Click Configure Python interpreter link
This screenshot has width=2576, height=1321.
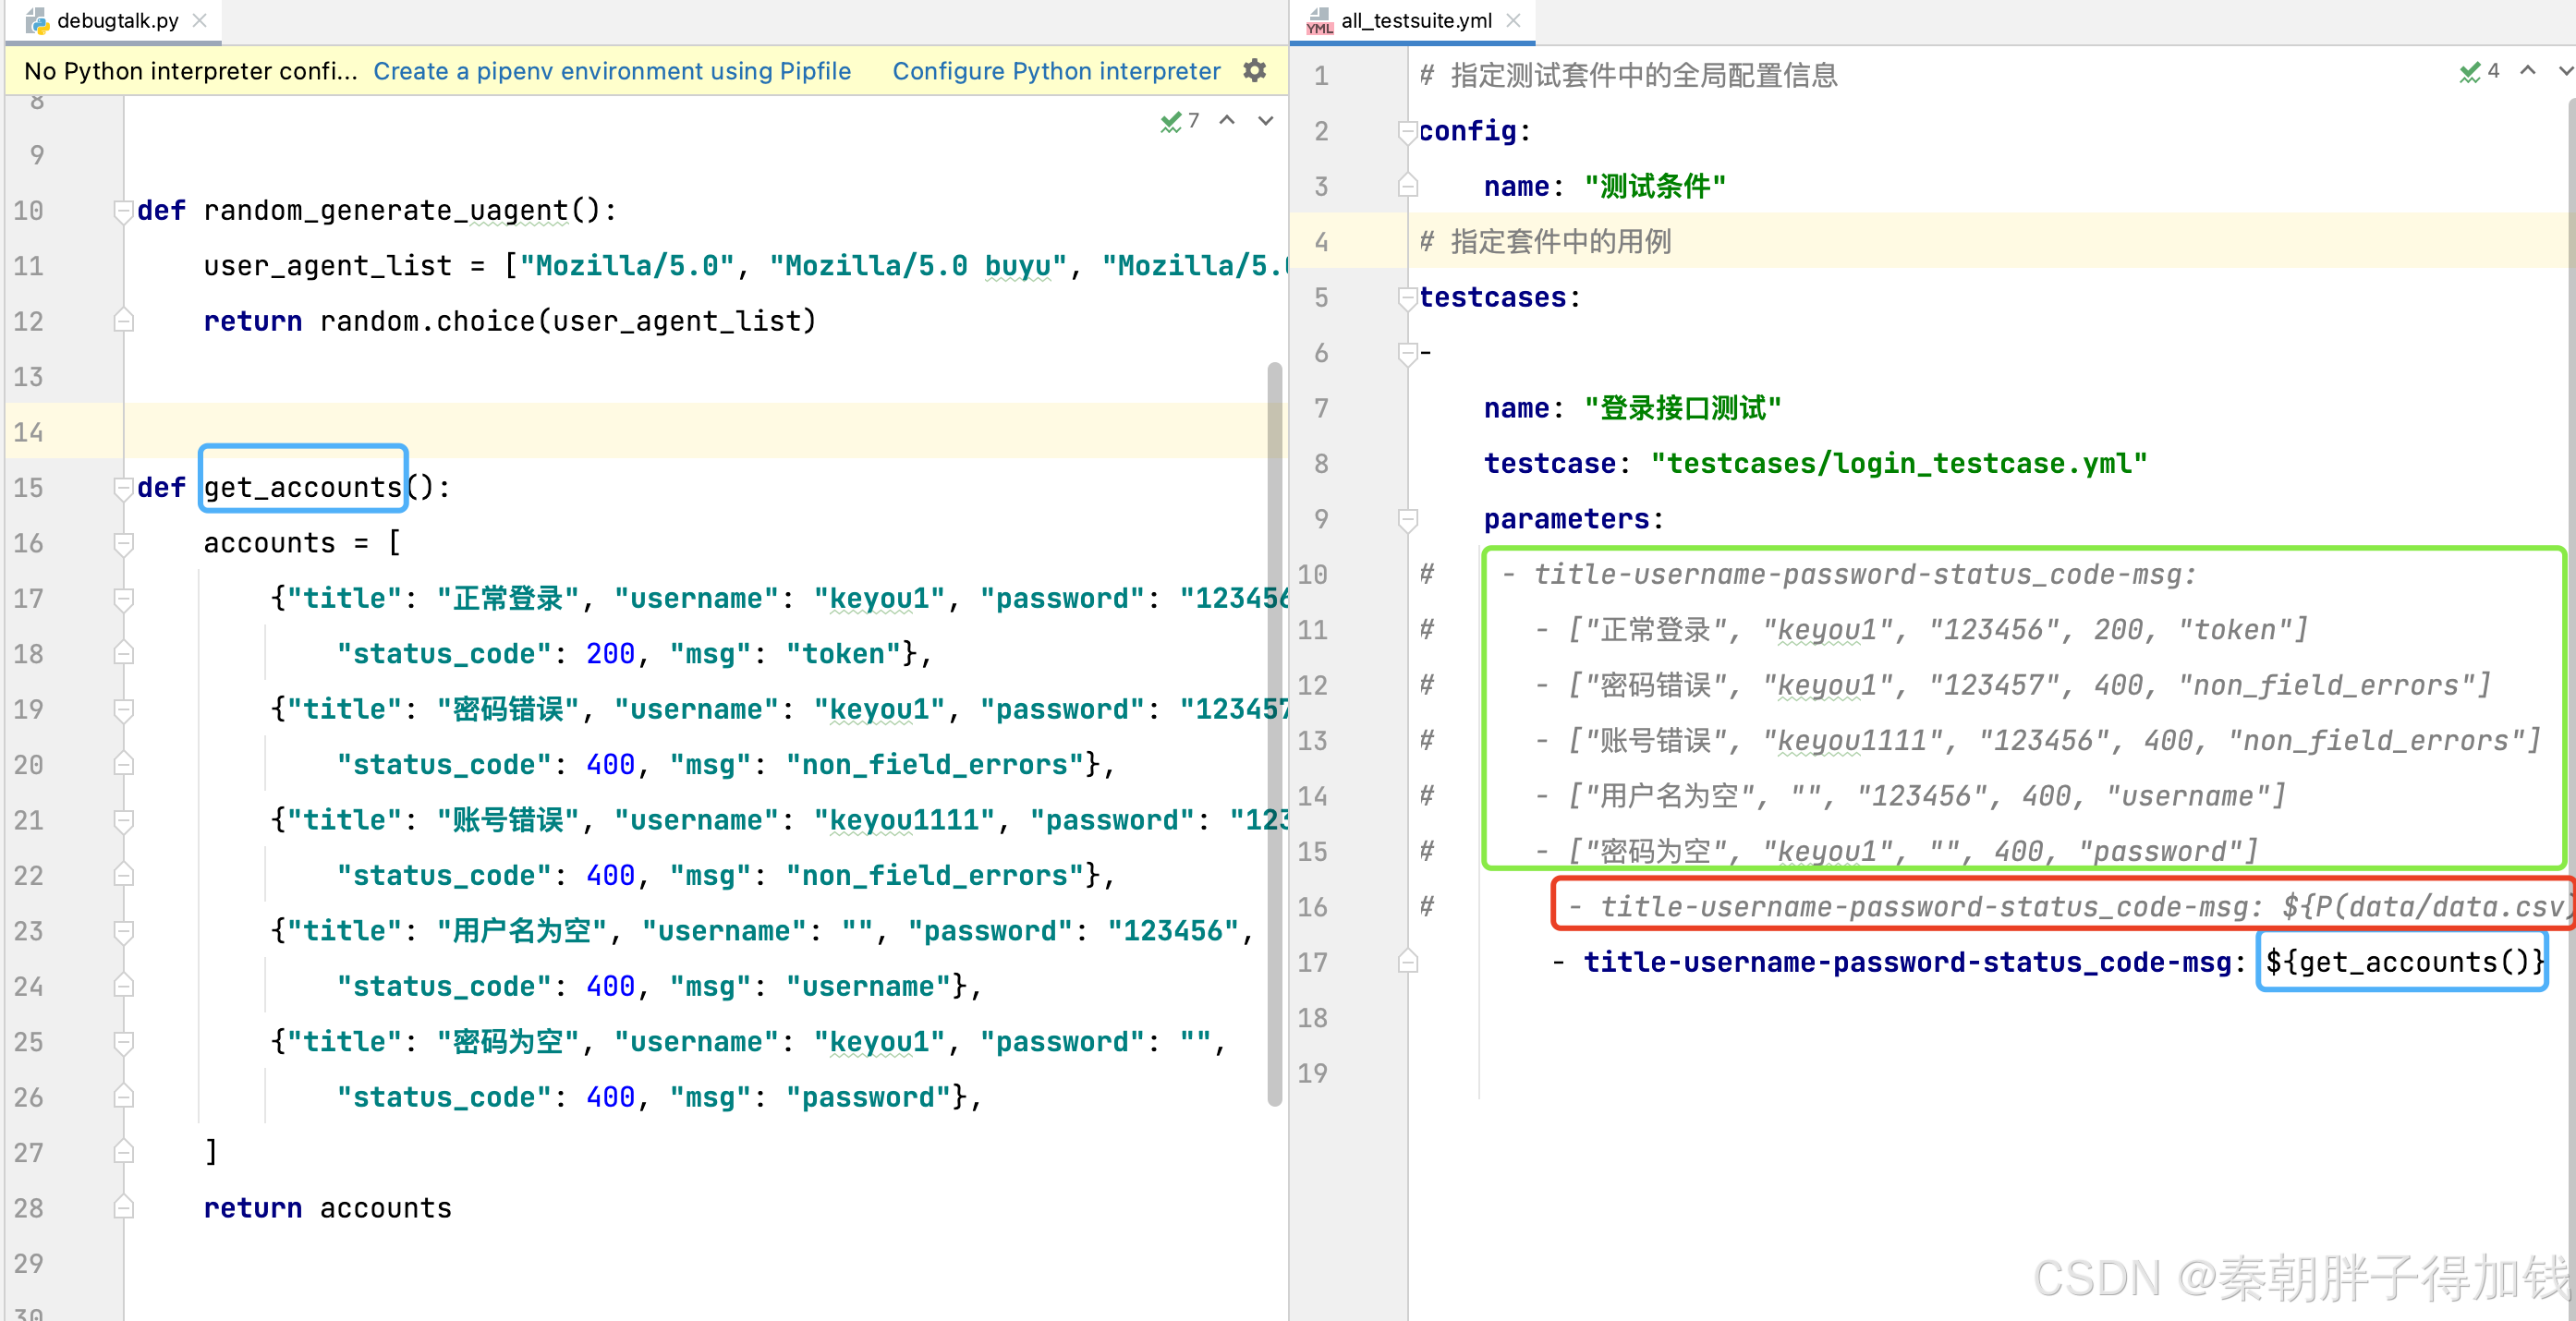[x=1056, y=71]
